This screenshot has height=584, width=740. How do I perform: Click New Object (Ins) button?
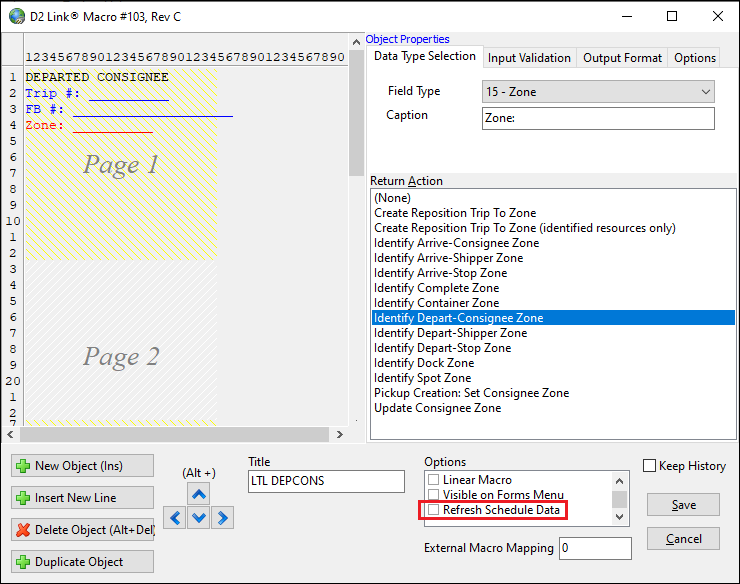[x=82, y=466]
